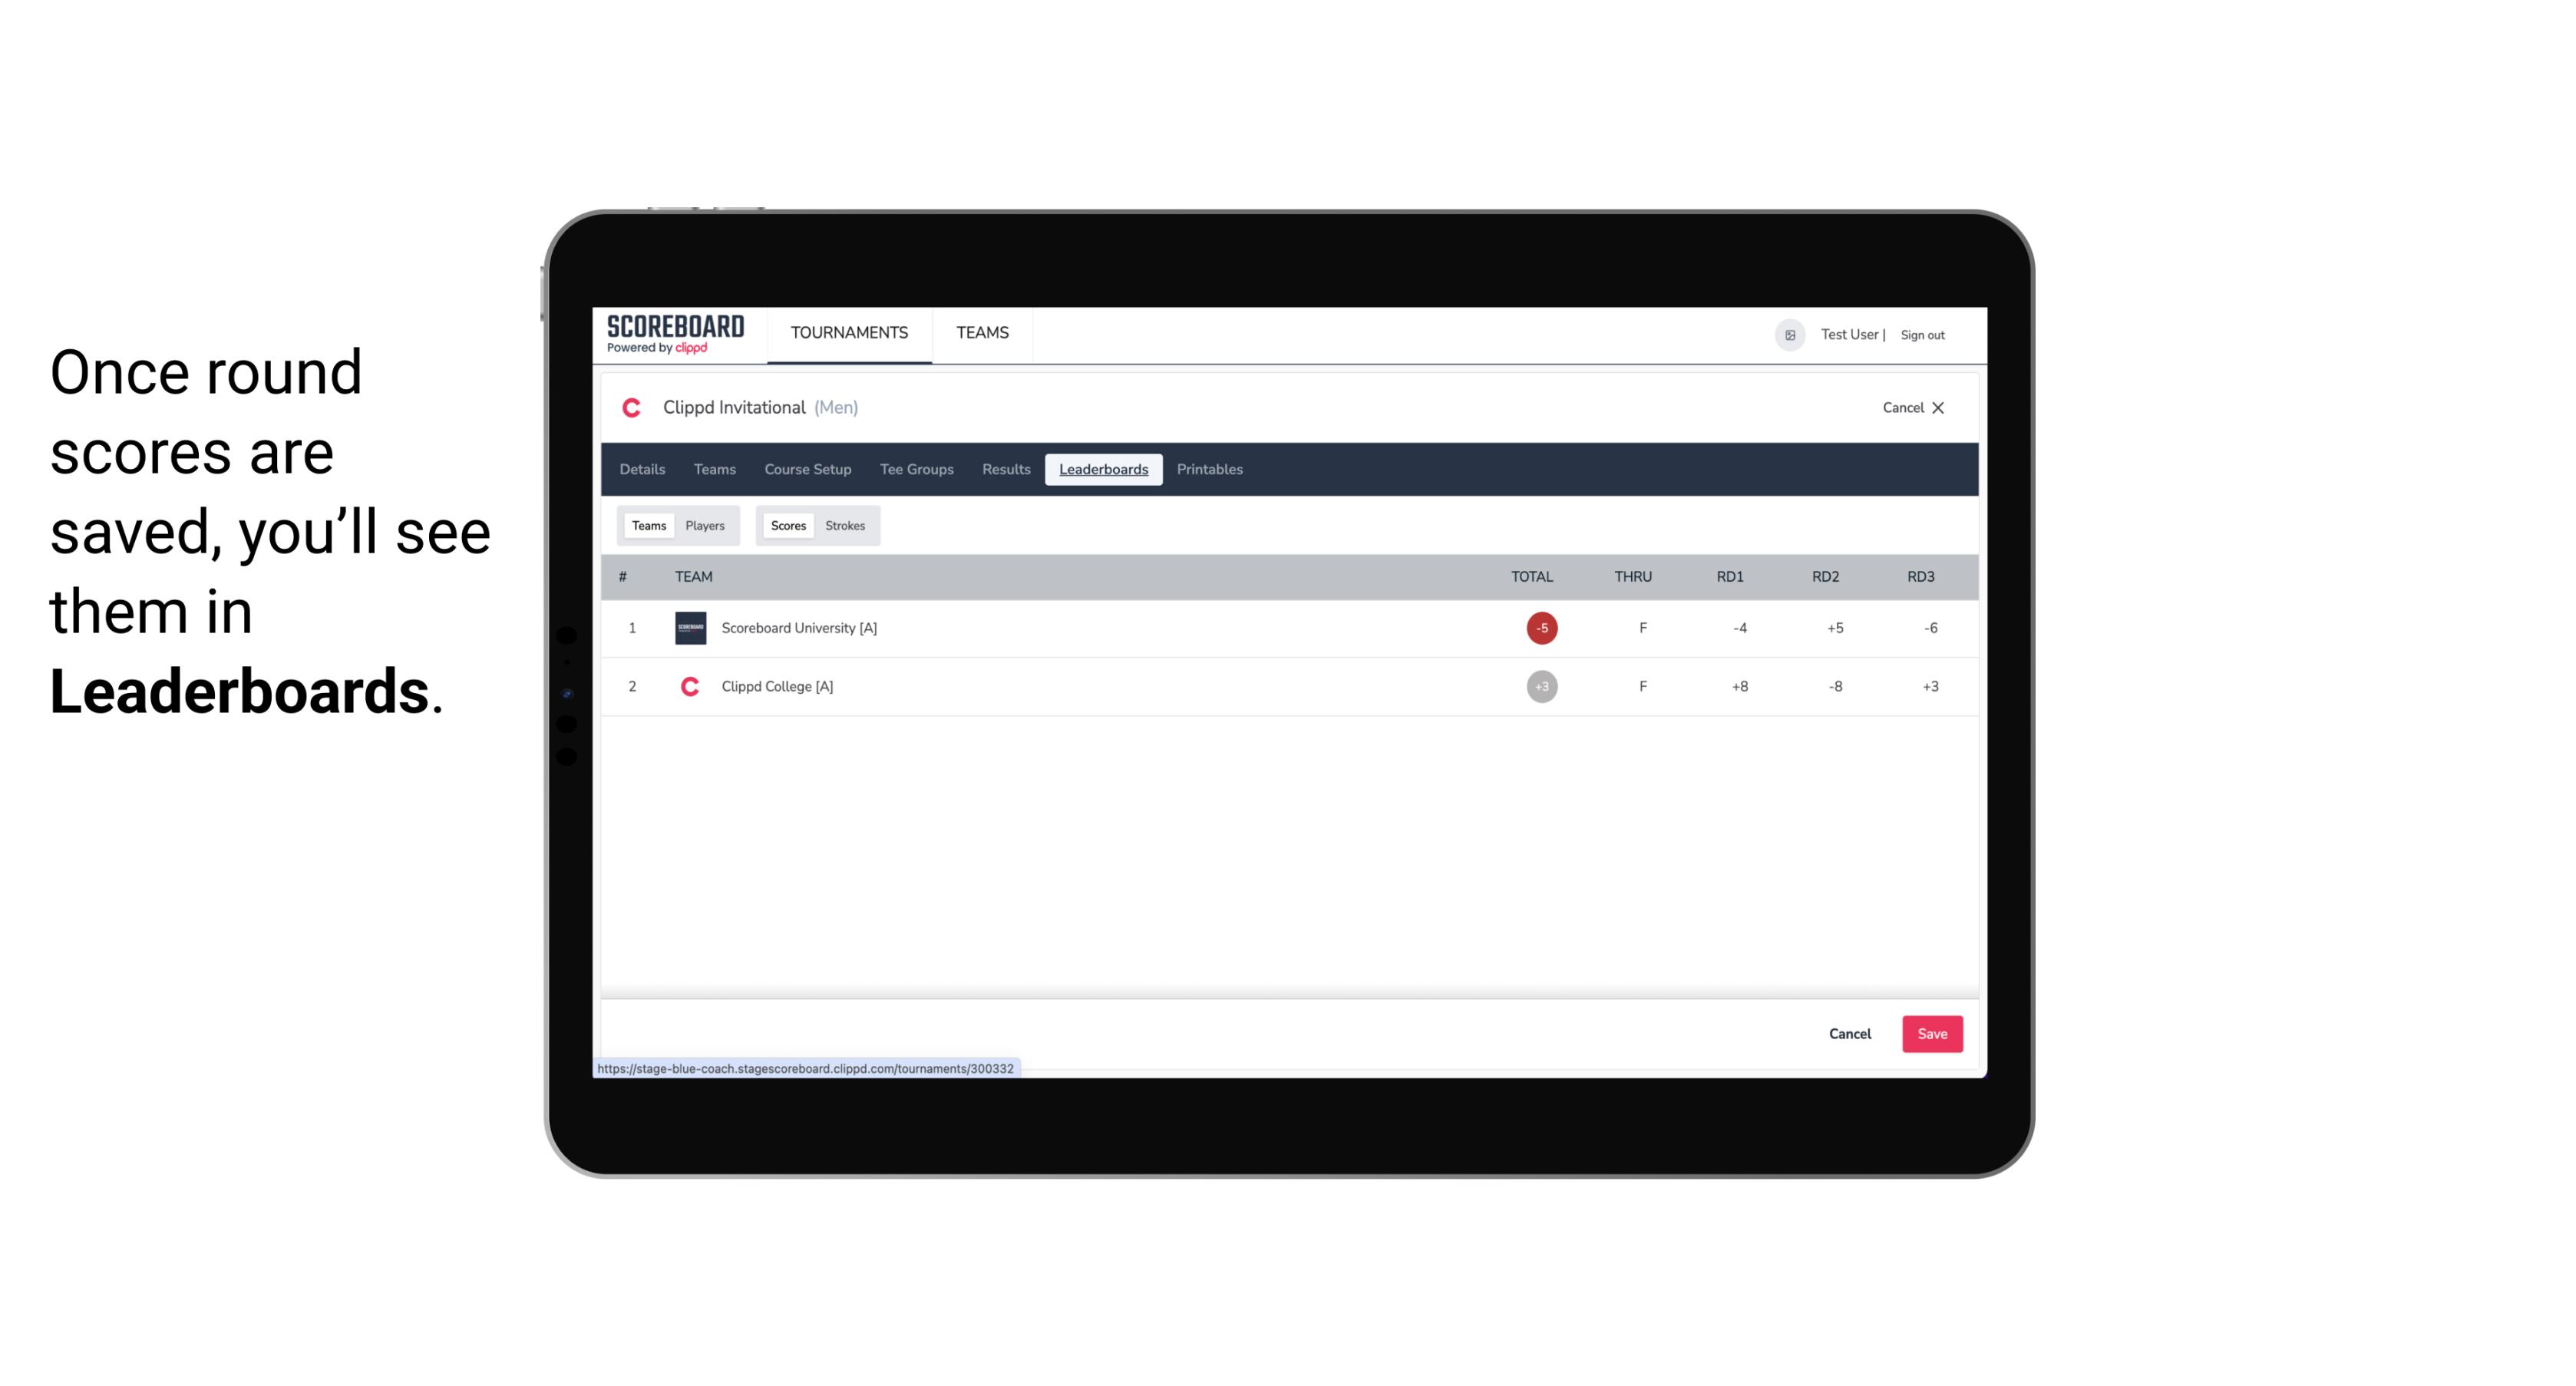Click Clippd College team logo icon
Screen dimensions: 2576x1386
click(x=688, y=686)
